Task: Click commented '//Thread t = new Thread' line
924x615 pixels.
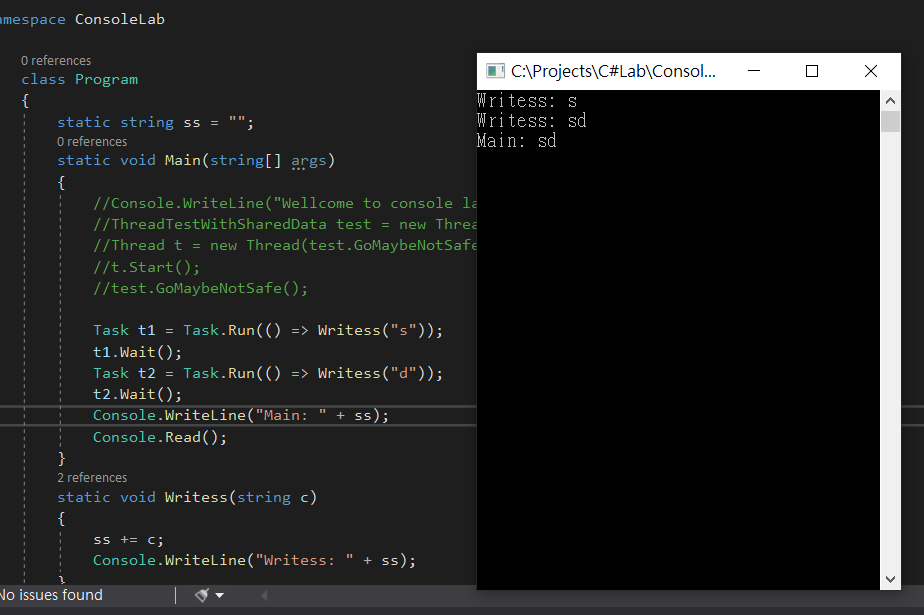Action: [285, 246]
